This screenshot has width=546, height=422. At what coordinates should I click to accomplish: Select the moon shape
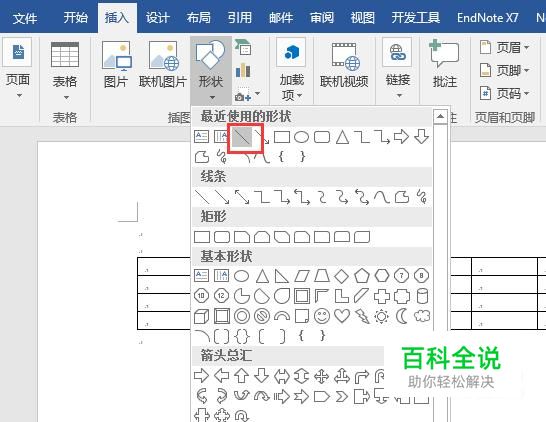401,316
